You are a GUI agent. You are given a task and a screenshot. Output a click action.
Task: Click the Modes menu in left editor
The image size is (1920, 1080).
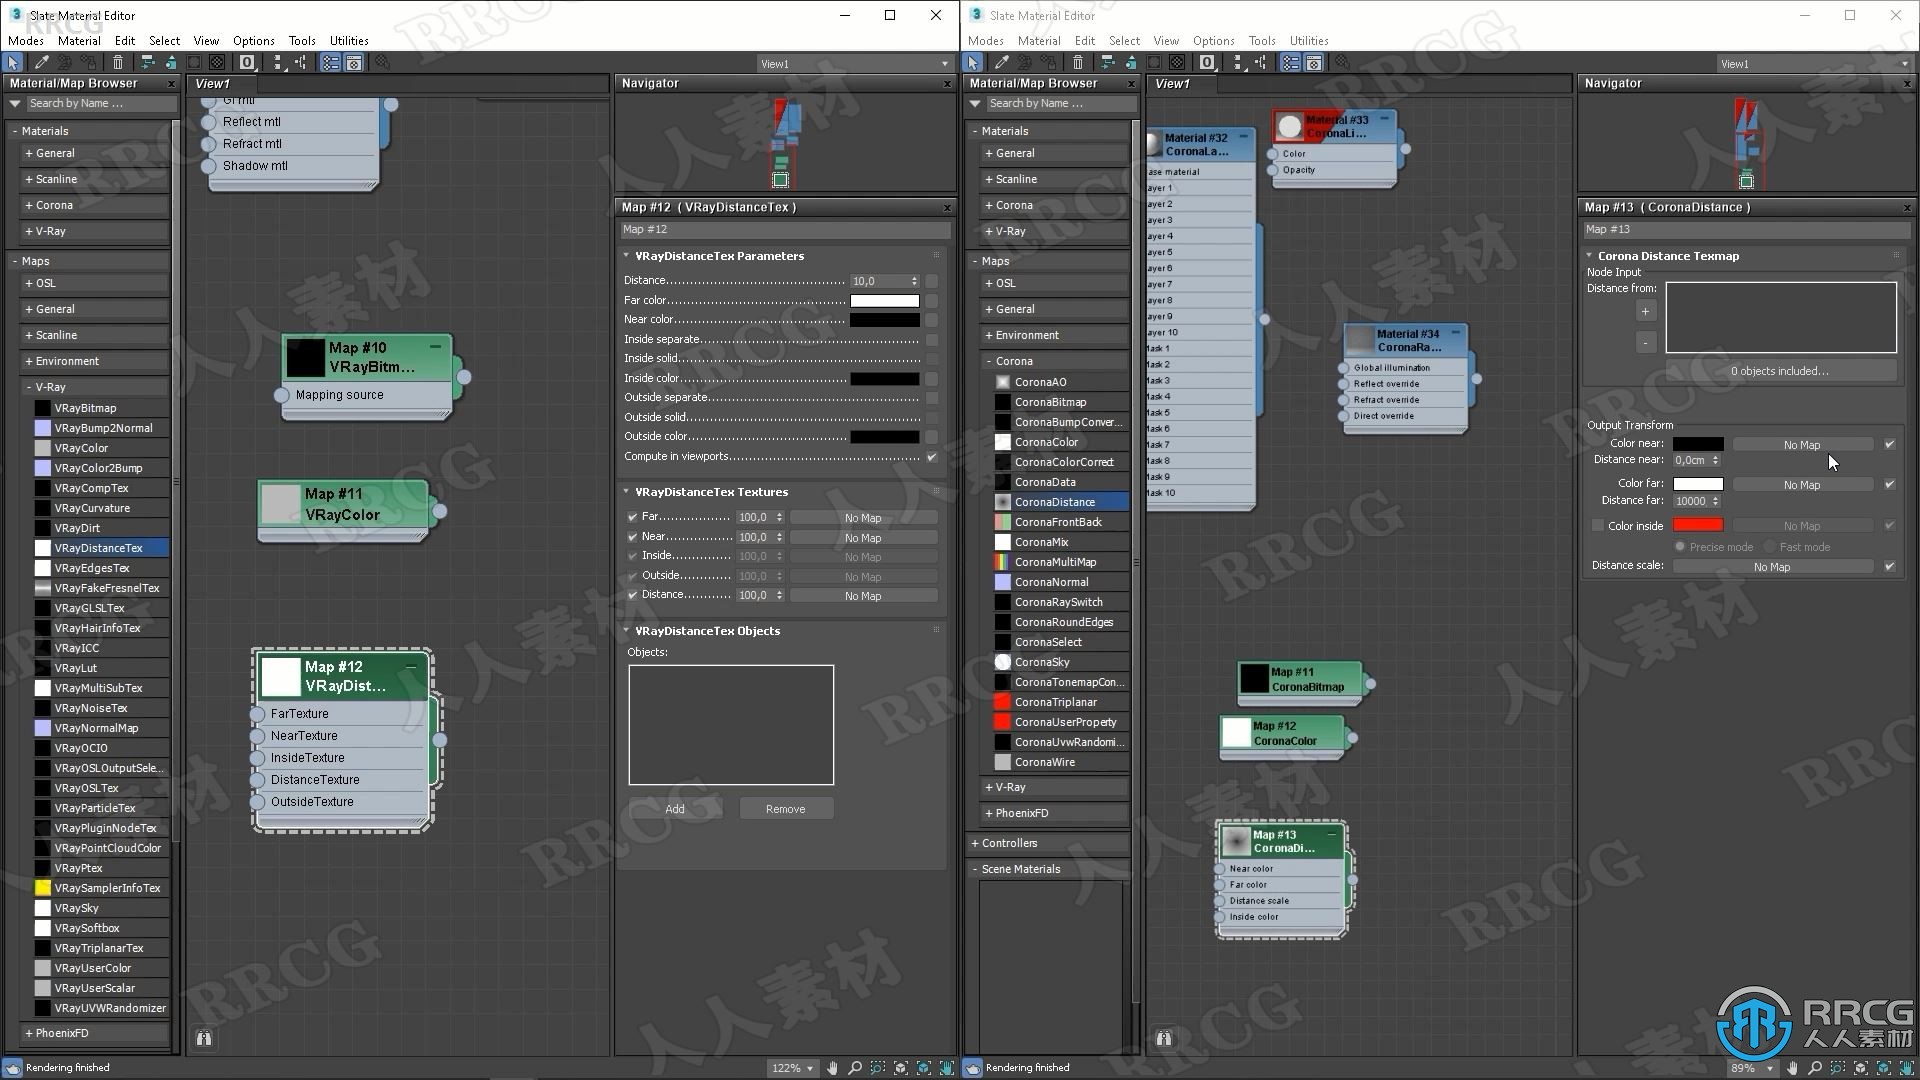(24, 40)
